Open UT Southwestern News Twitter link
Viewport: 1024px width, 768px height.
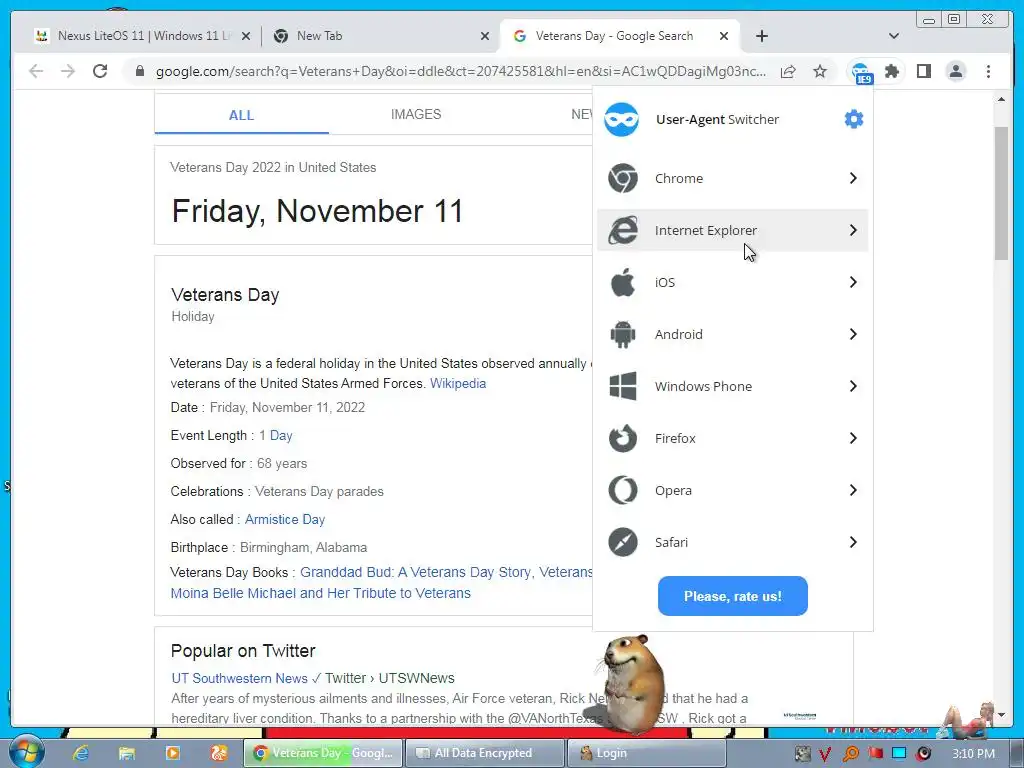[240, 678]
